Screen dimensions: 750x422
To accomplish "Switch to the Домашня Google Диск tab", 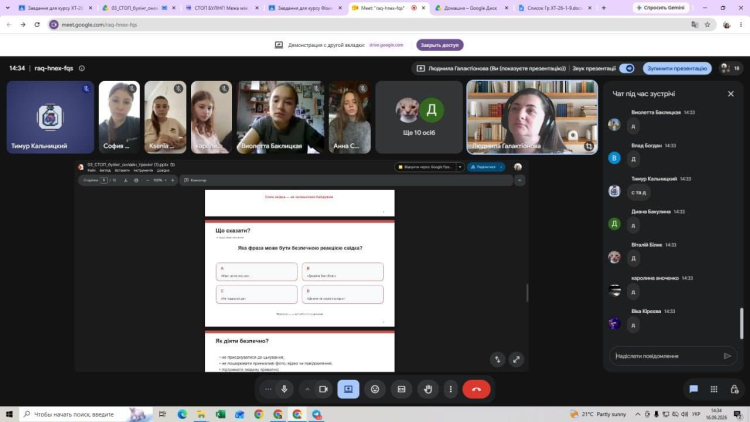I will (x=471, y=8).
